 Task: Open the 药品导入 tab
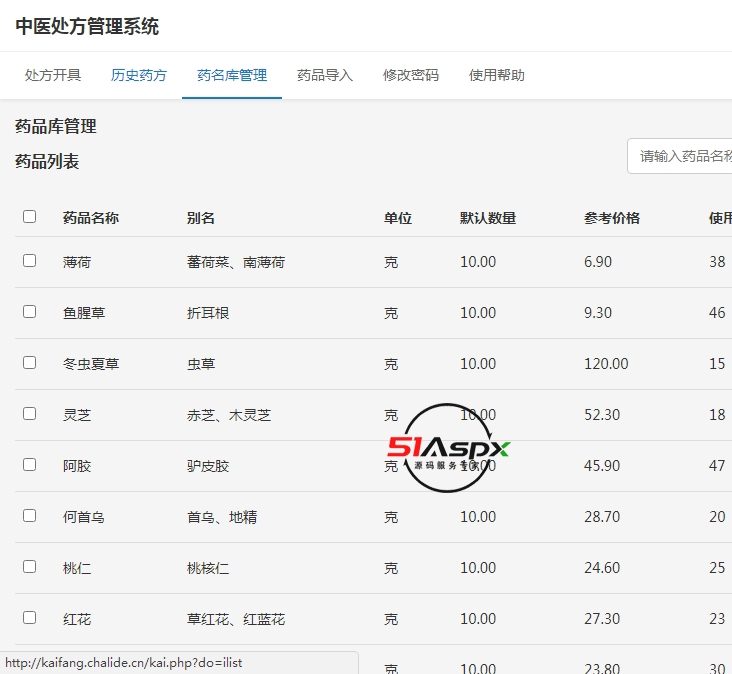click(325, 75)
